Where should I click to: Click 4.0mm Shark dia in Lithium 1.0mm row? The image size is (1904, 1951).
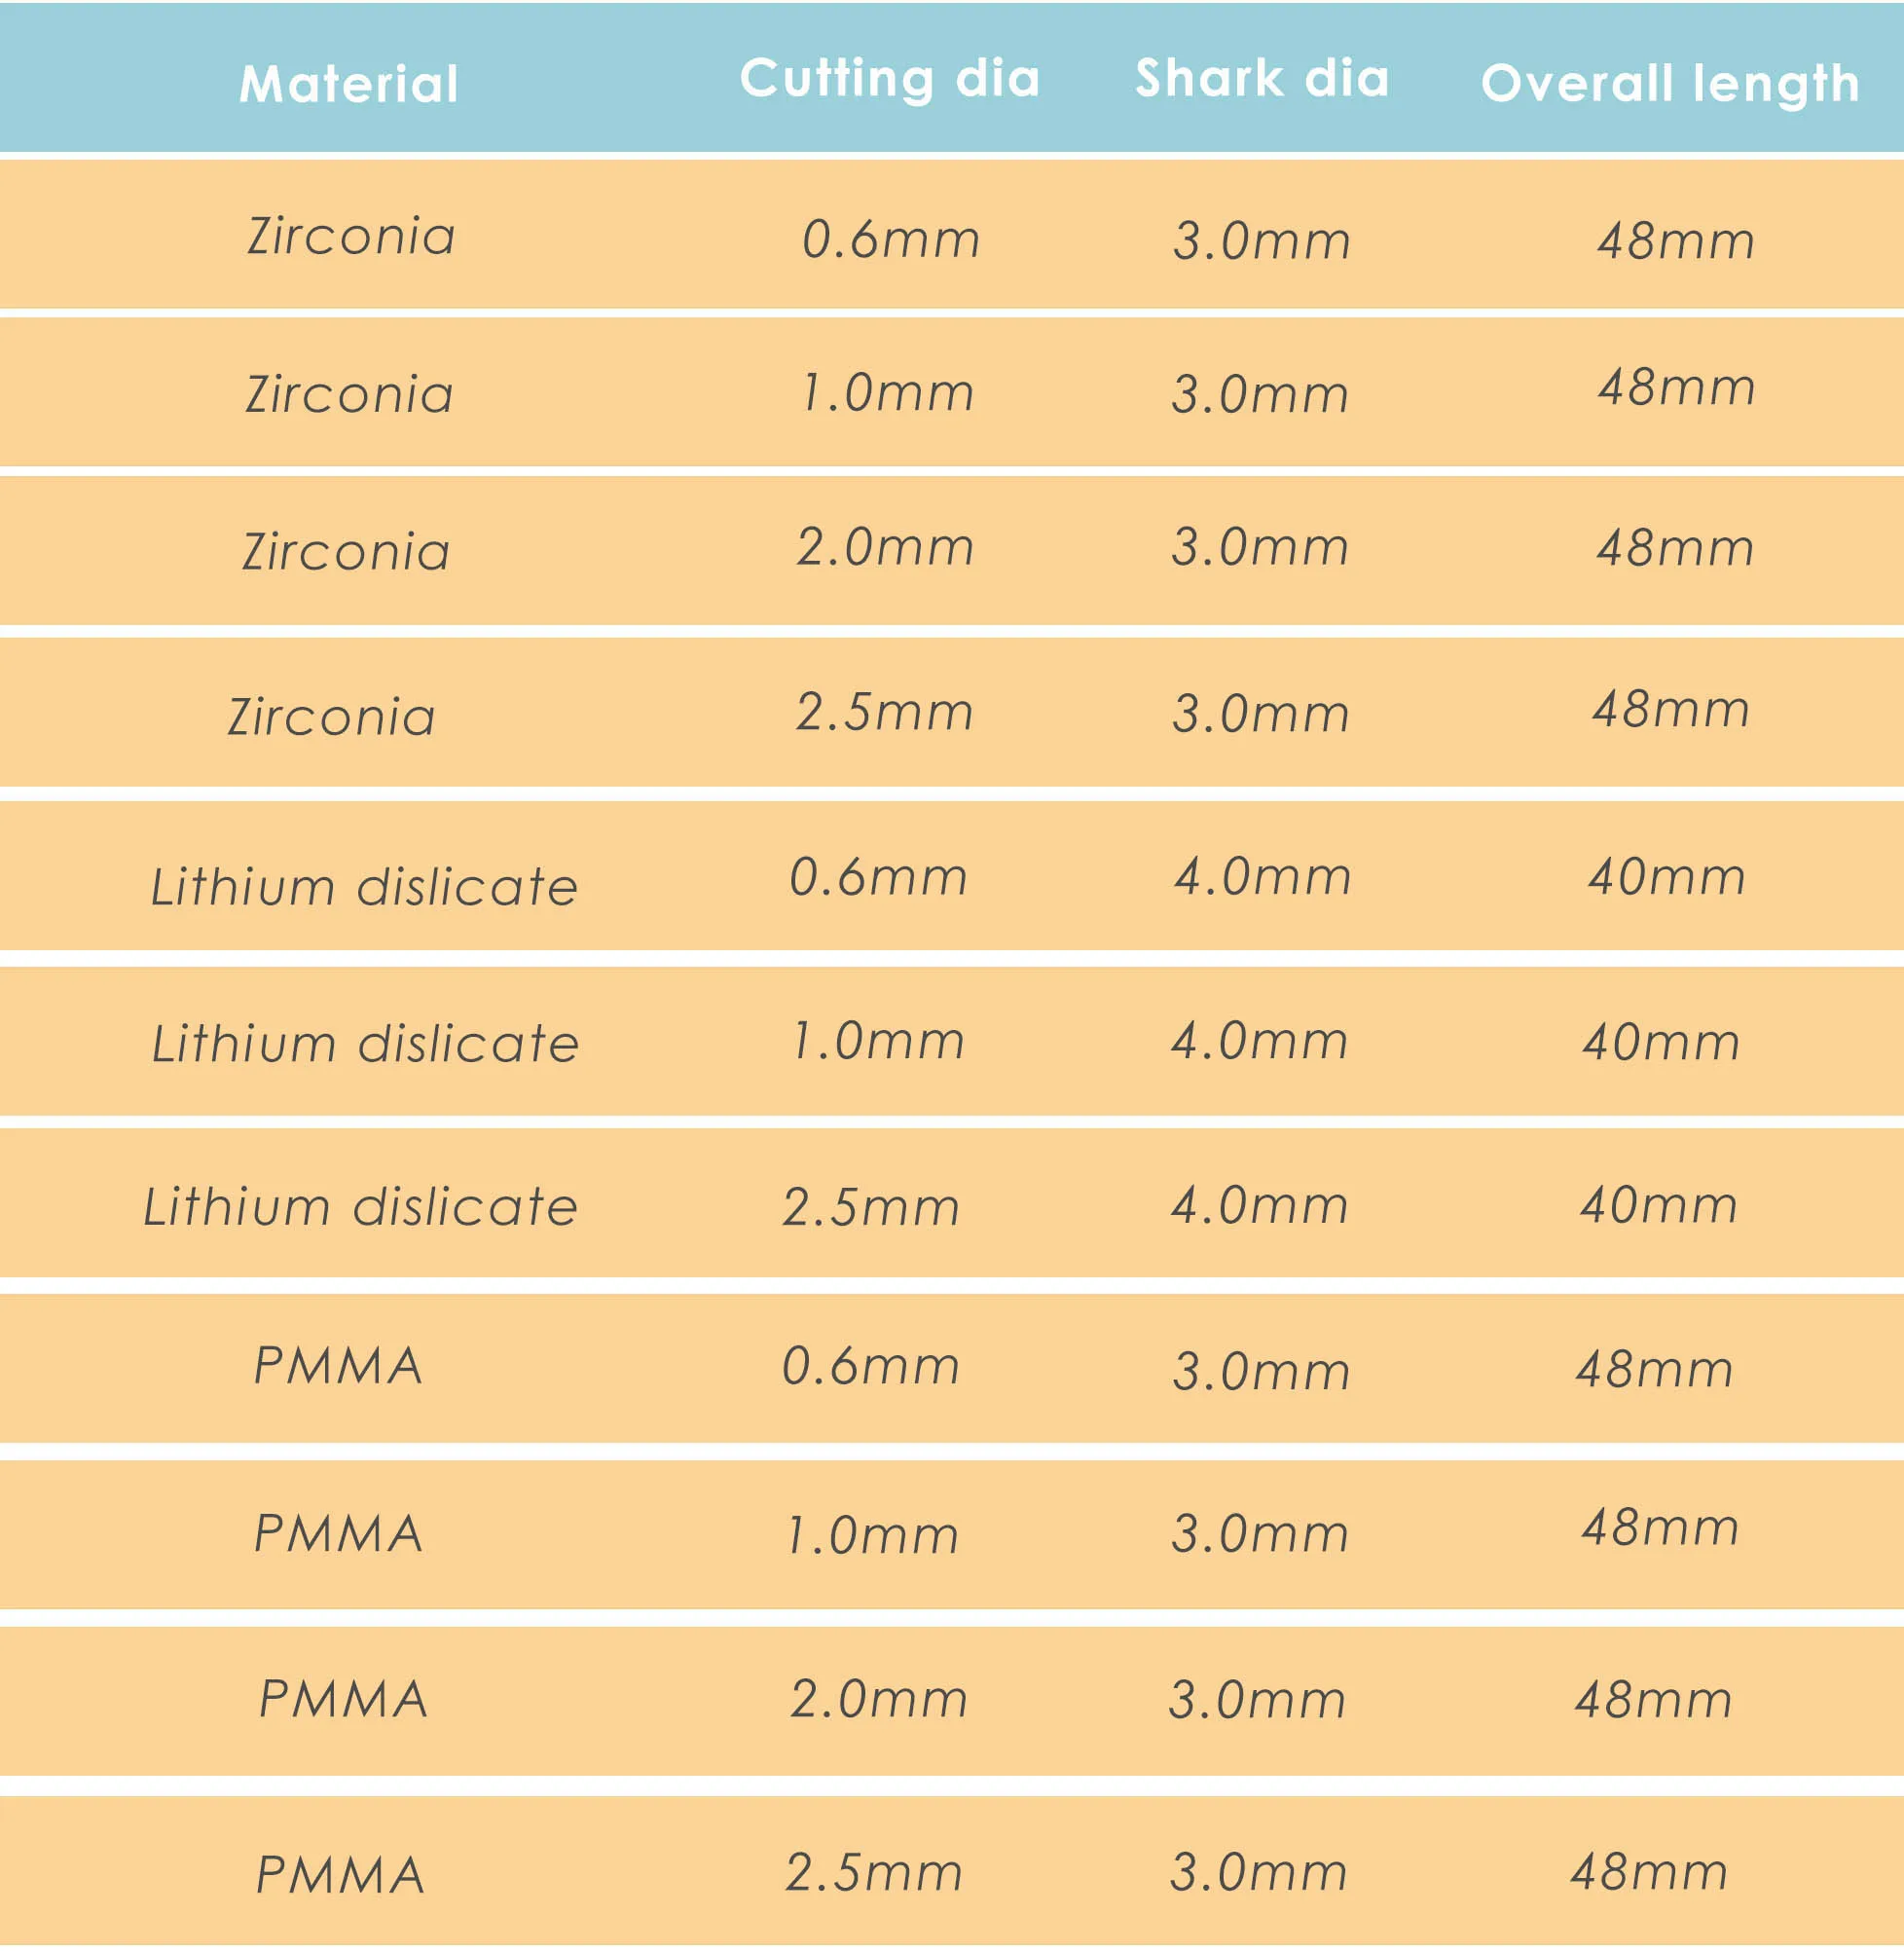tap(1260, 1041)
